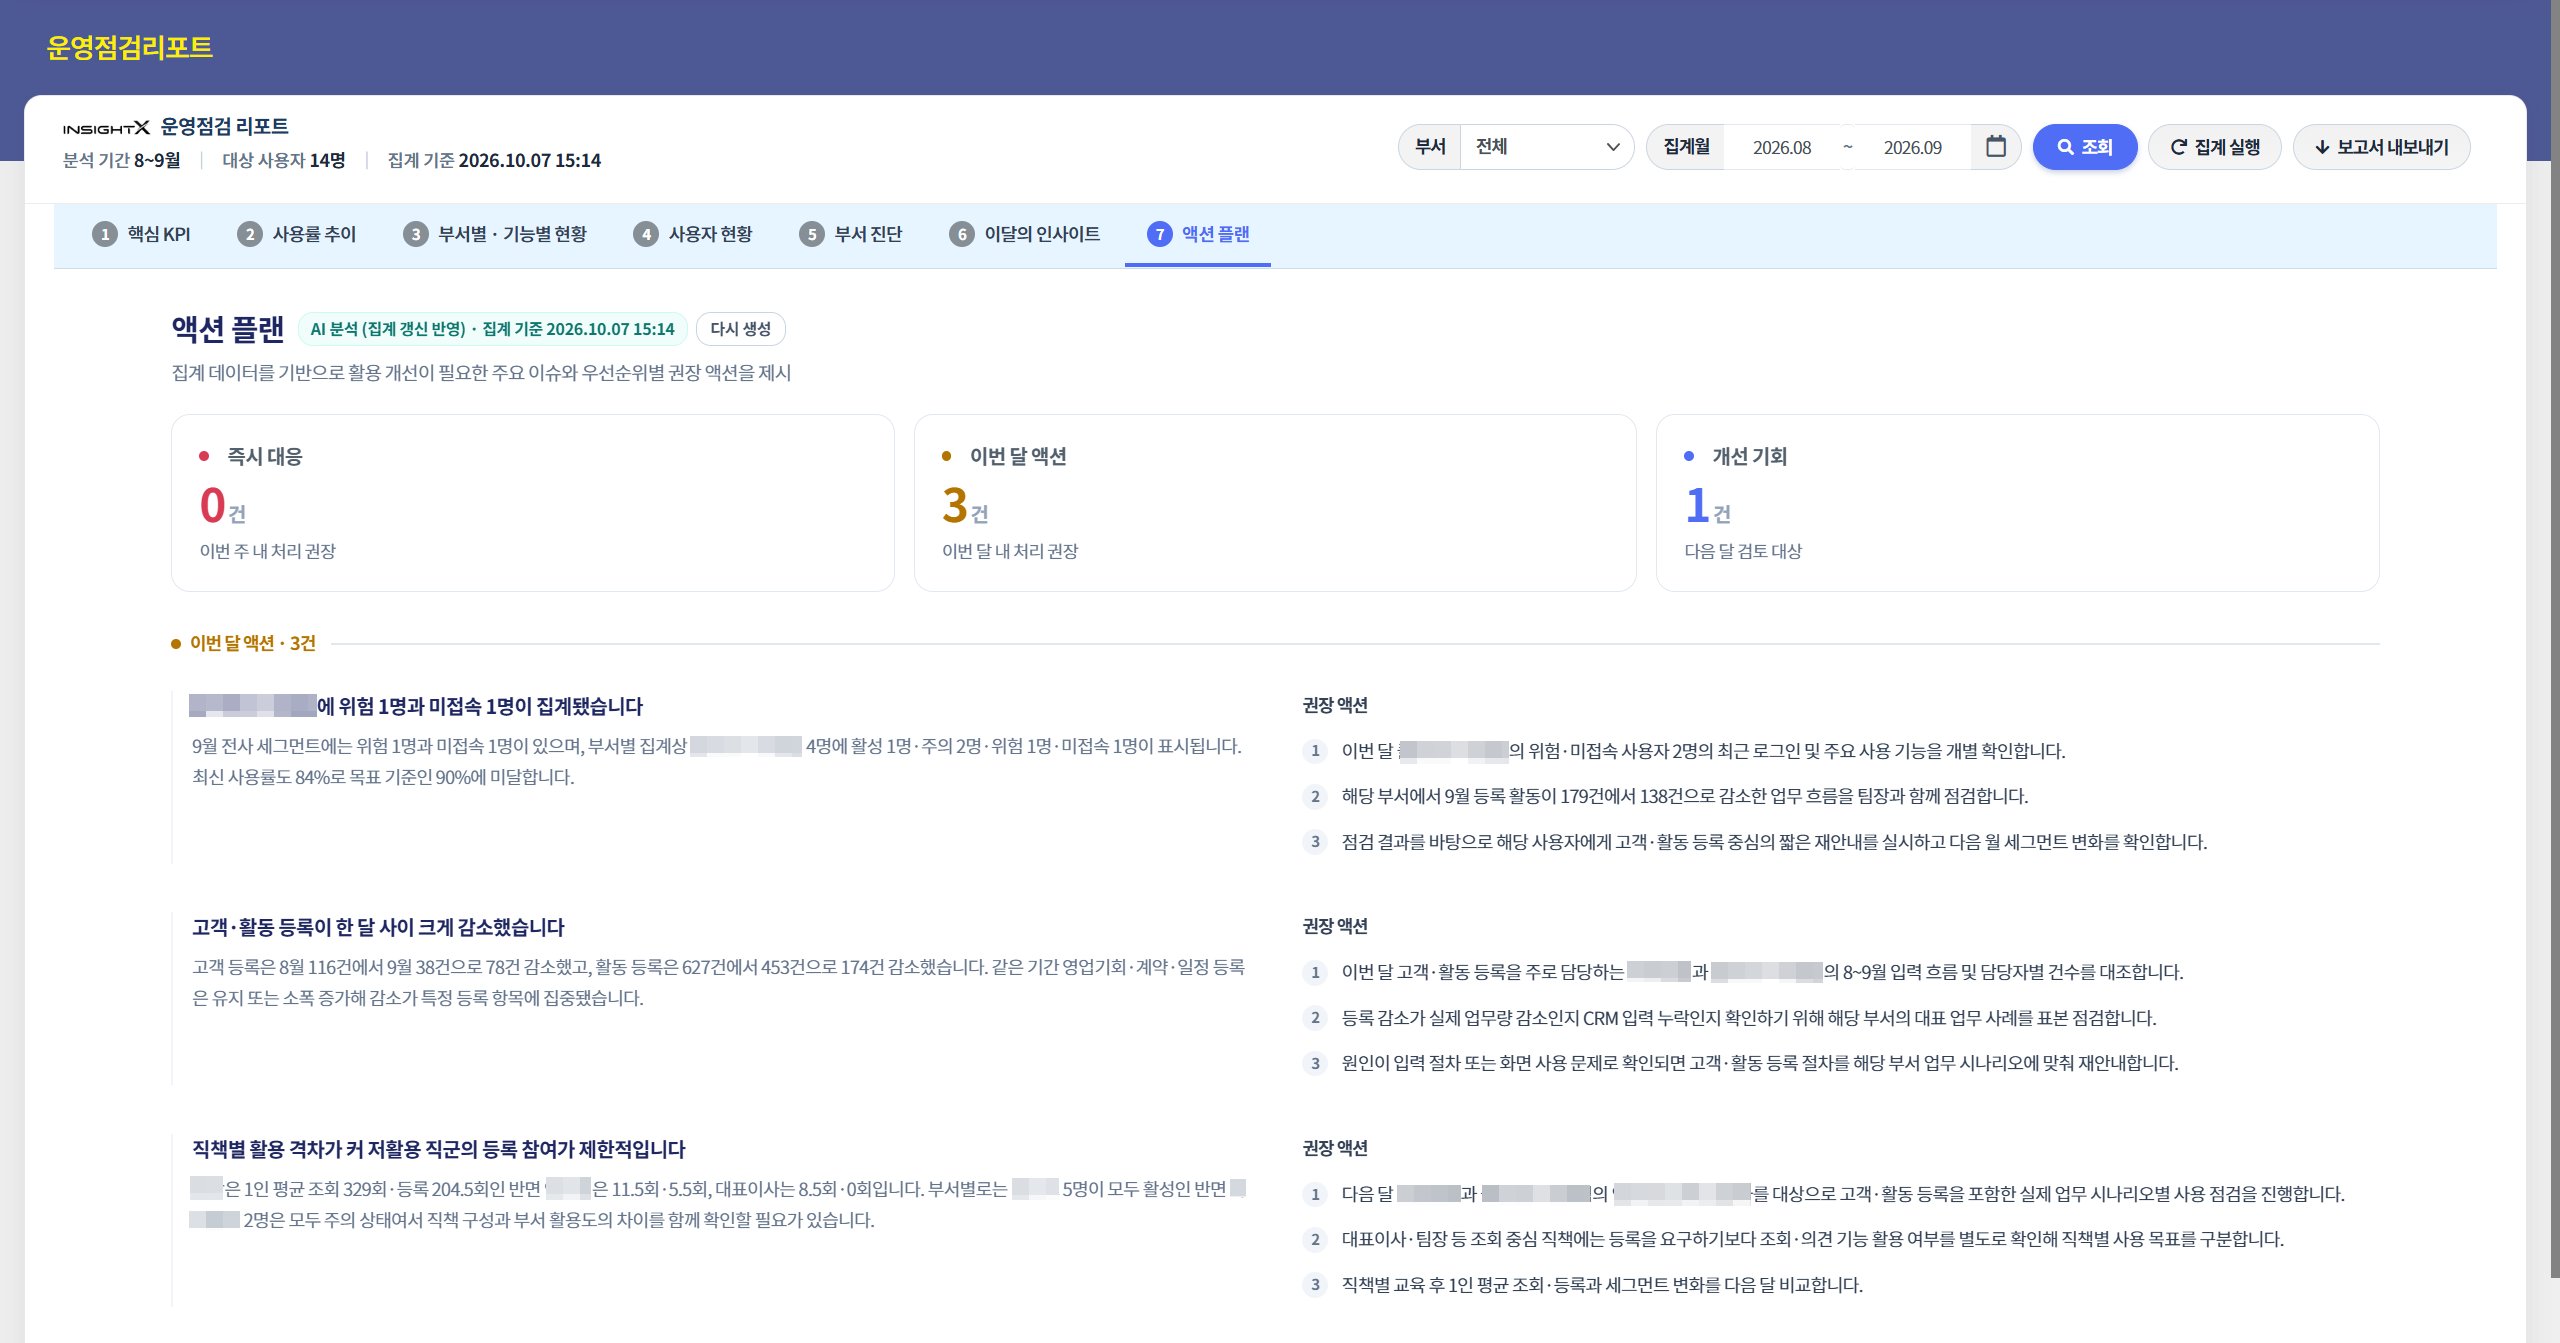Export with 보고서 내보내기 button
The width and height of the screenshot is (2560, 1343).
click(x=2381, y=147)
